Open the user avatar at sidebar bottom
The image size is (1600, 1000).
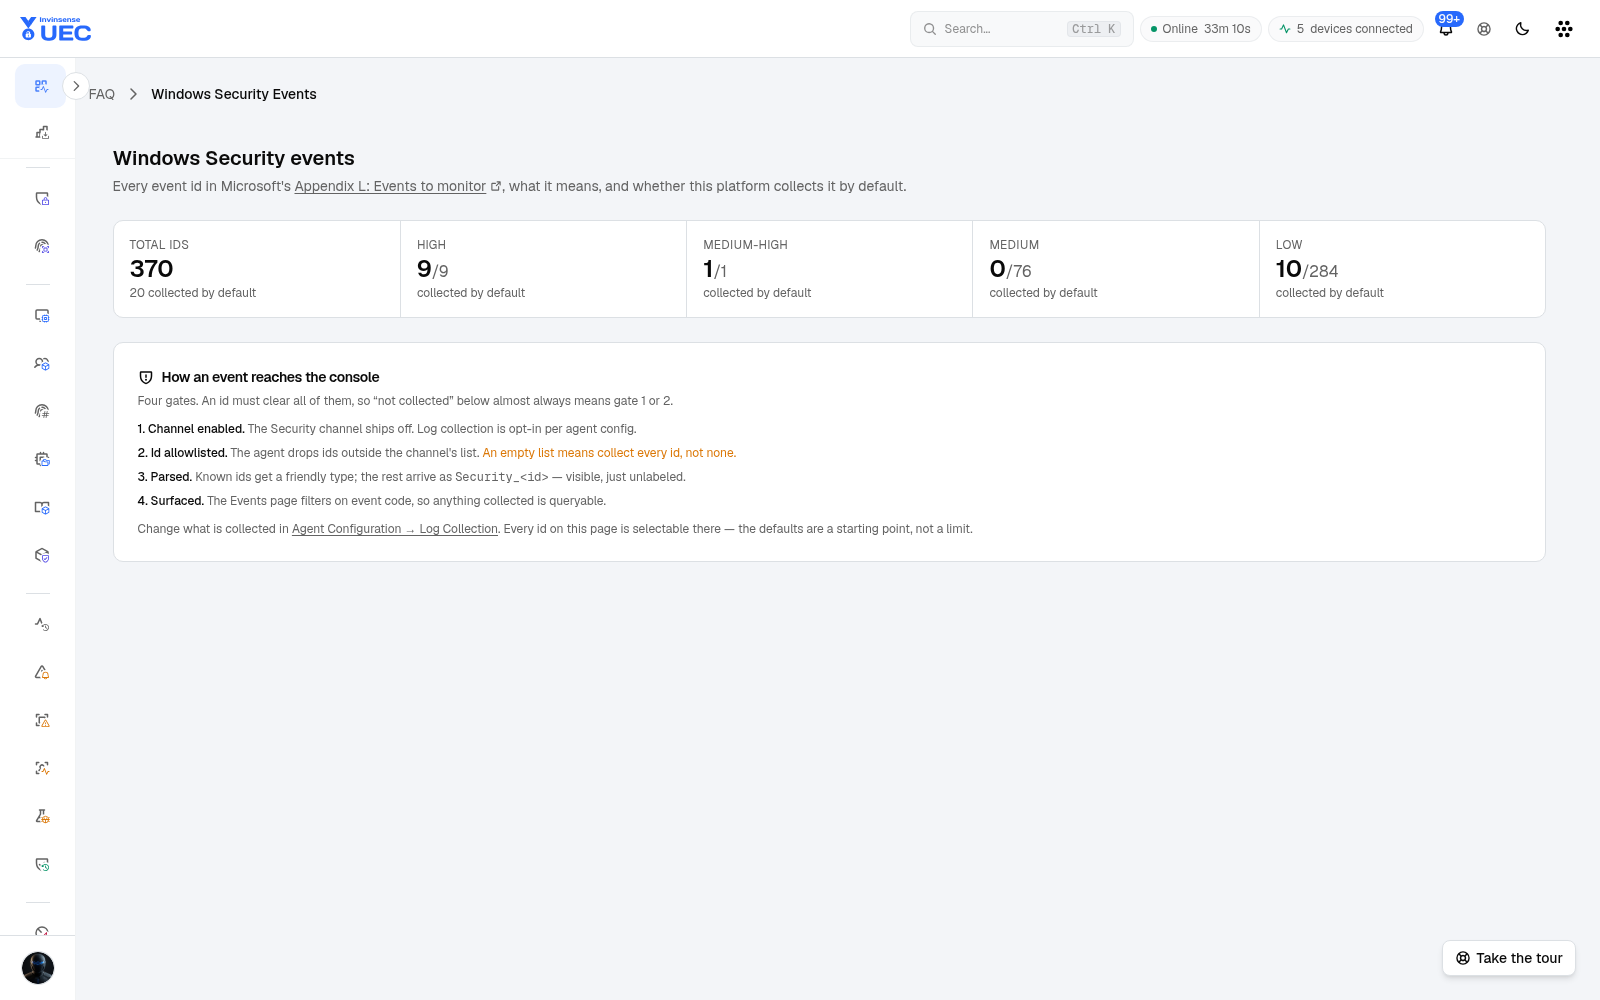pyautogui.click(x=38, y=968)
